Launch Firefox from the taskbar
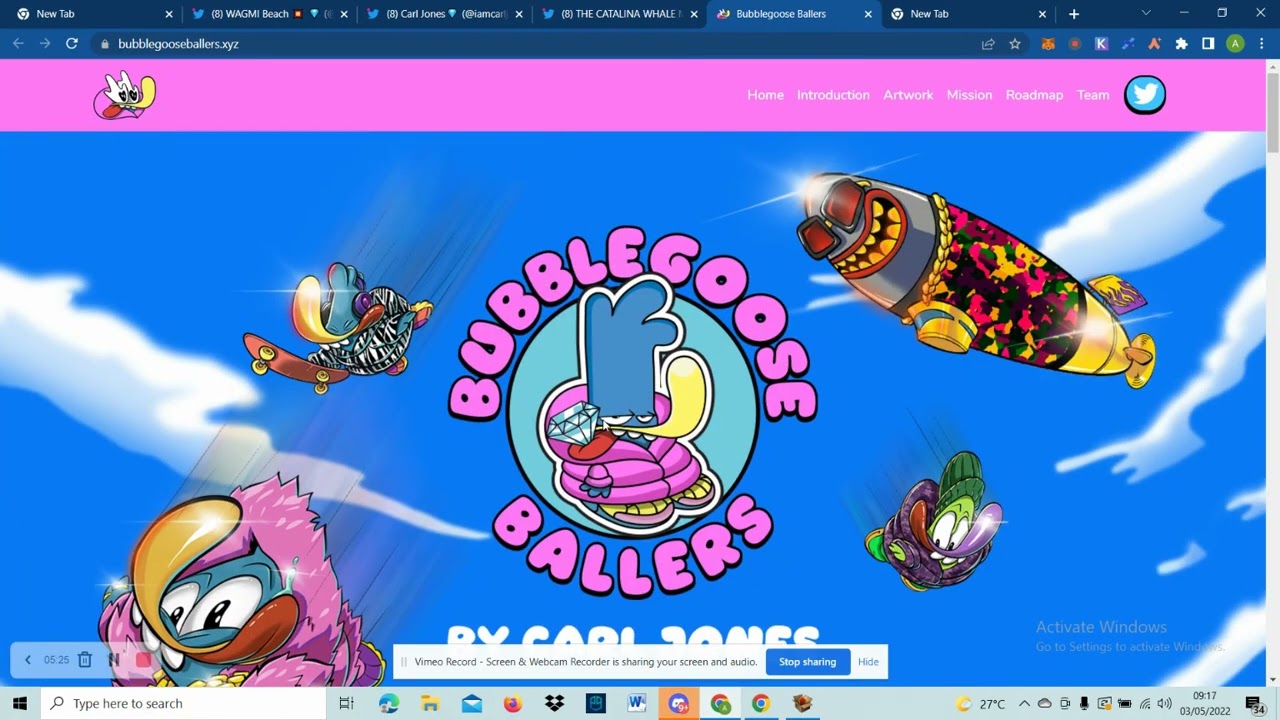Screen dimensions: 1280x720 (512, 703)
